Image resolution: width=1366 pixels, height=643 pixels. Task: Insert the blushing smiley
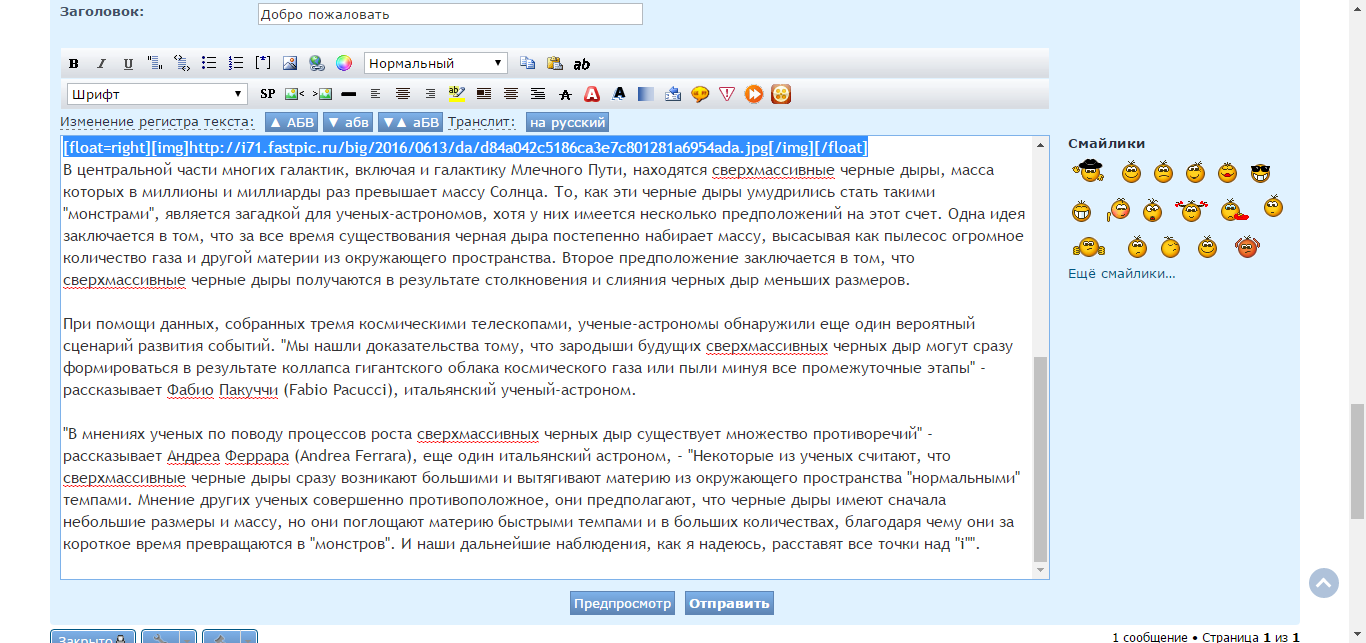[1118, 208]
